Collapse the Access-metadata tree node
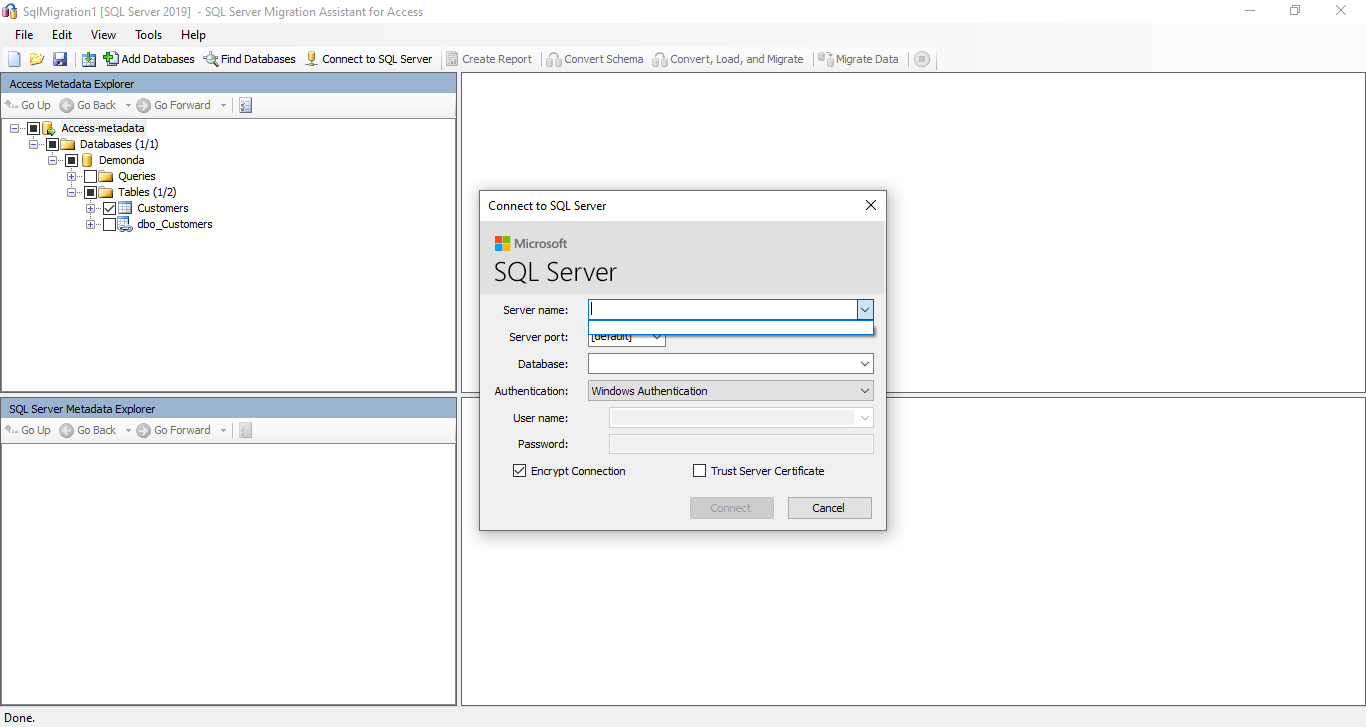 tap(15, 128)
